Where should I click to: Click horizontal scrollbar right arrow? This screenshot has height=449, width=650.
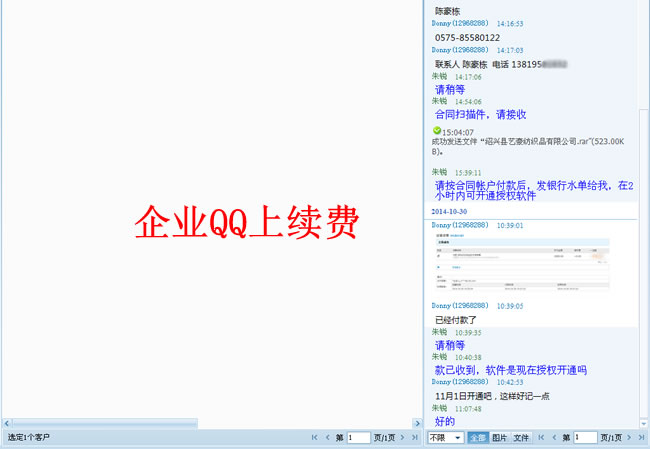417,423
